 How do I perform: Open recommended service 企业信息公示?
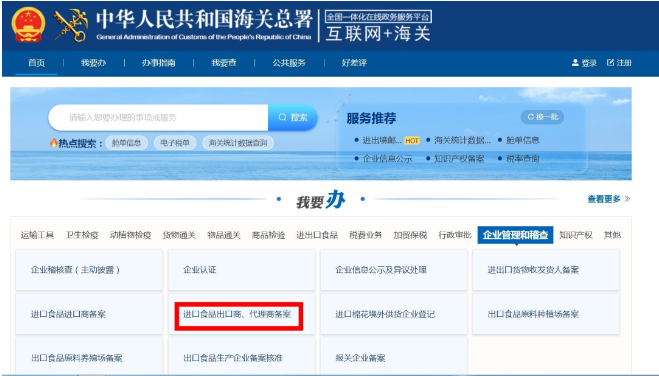tap(387, 159)
